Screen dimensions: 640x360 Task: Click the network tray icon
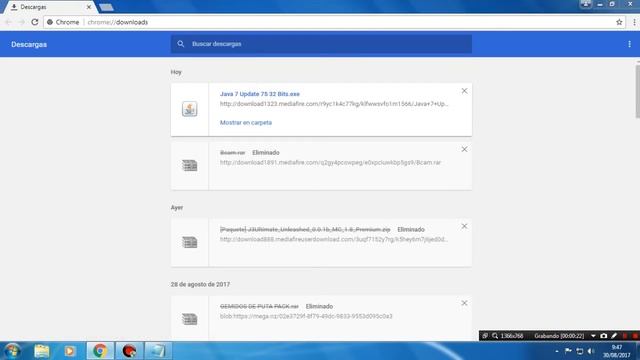(580, 351)
